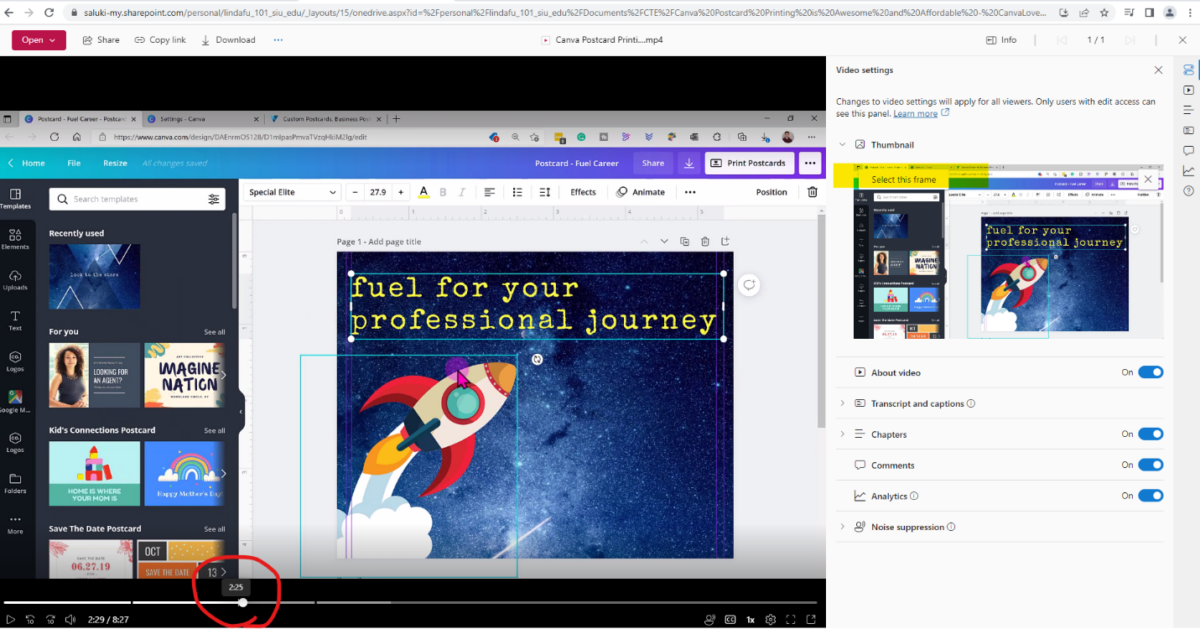This screenshot has height=629, width=1200.
Task: Turn off the Comments setting
Action: [x=1150, y=465]
